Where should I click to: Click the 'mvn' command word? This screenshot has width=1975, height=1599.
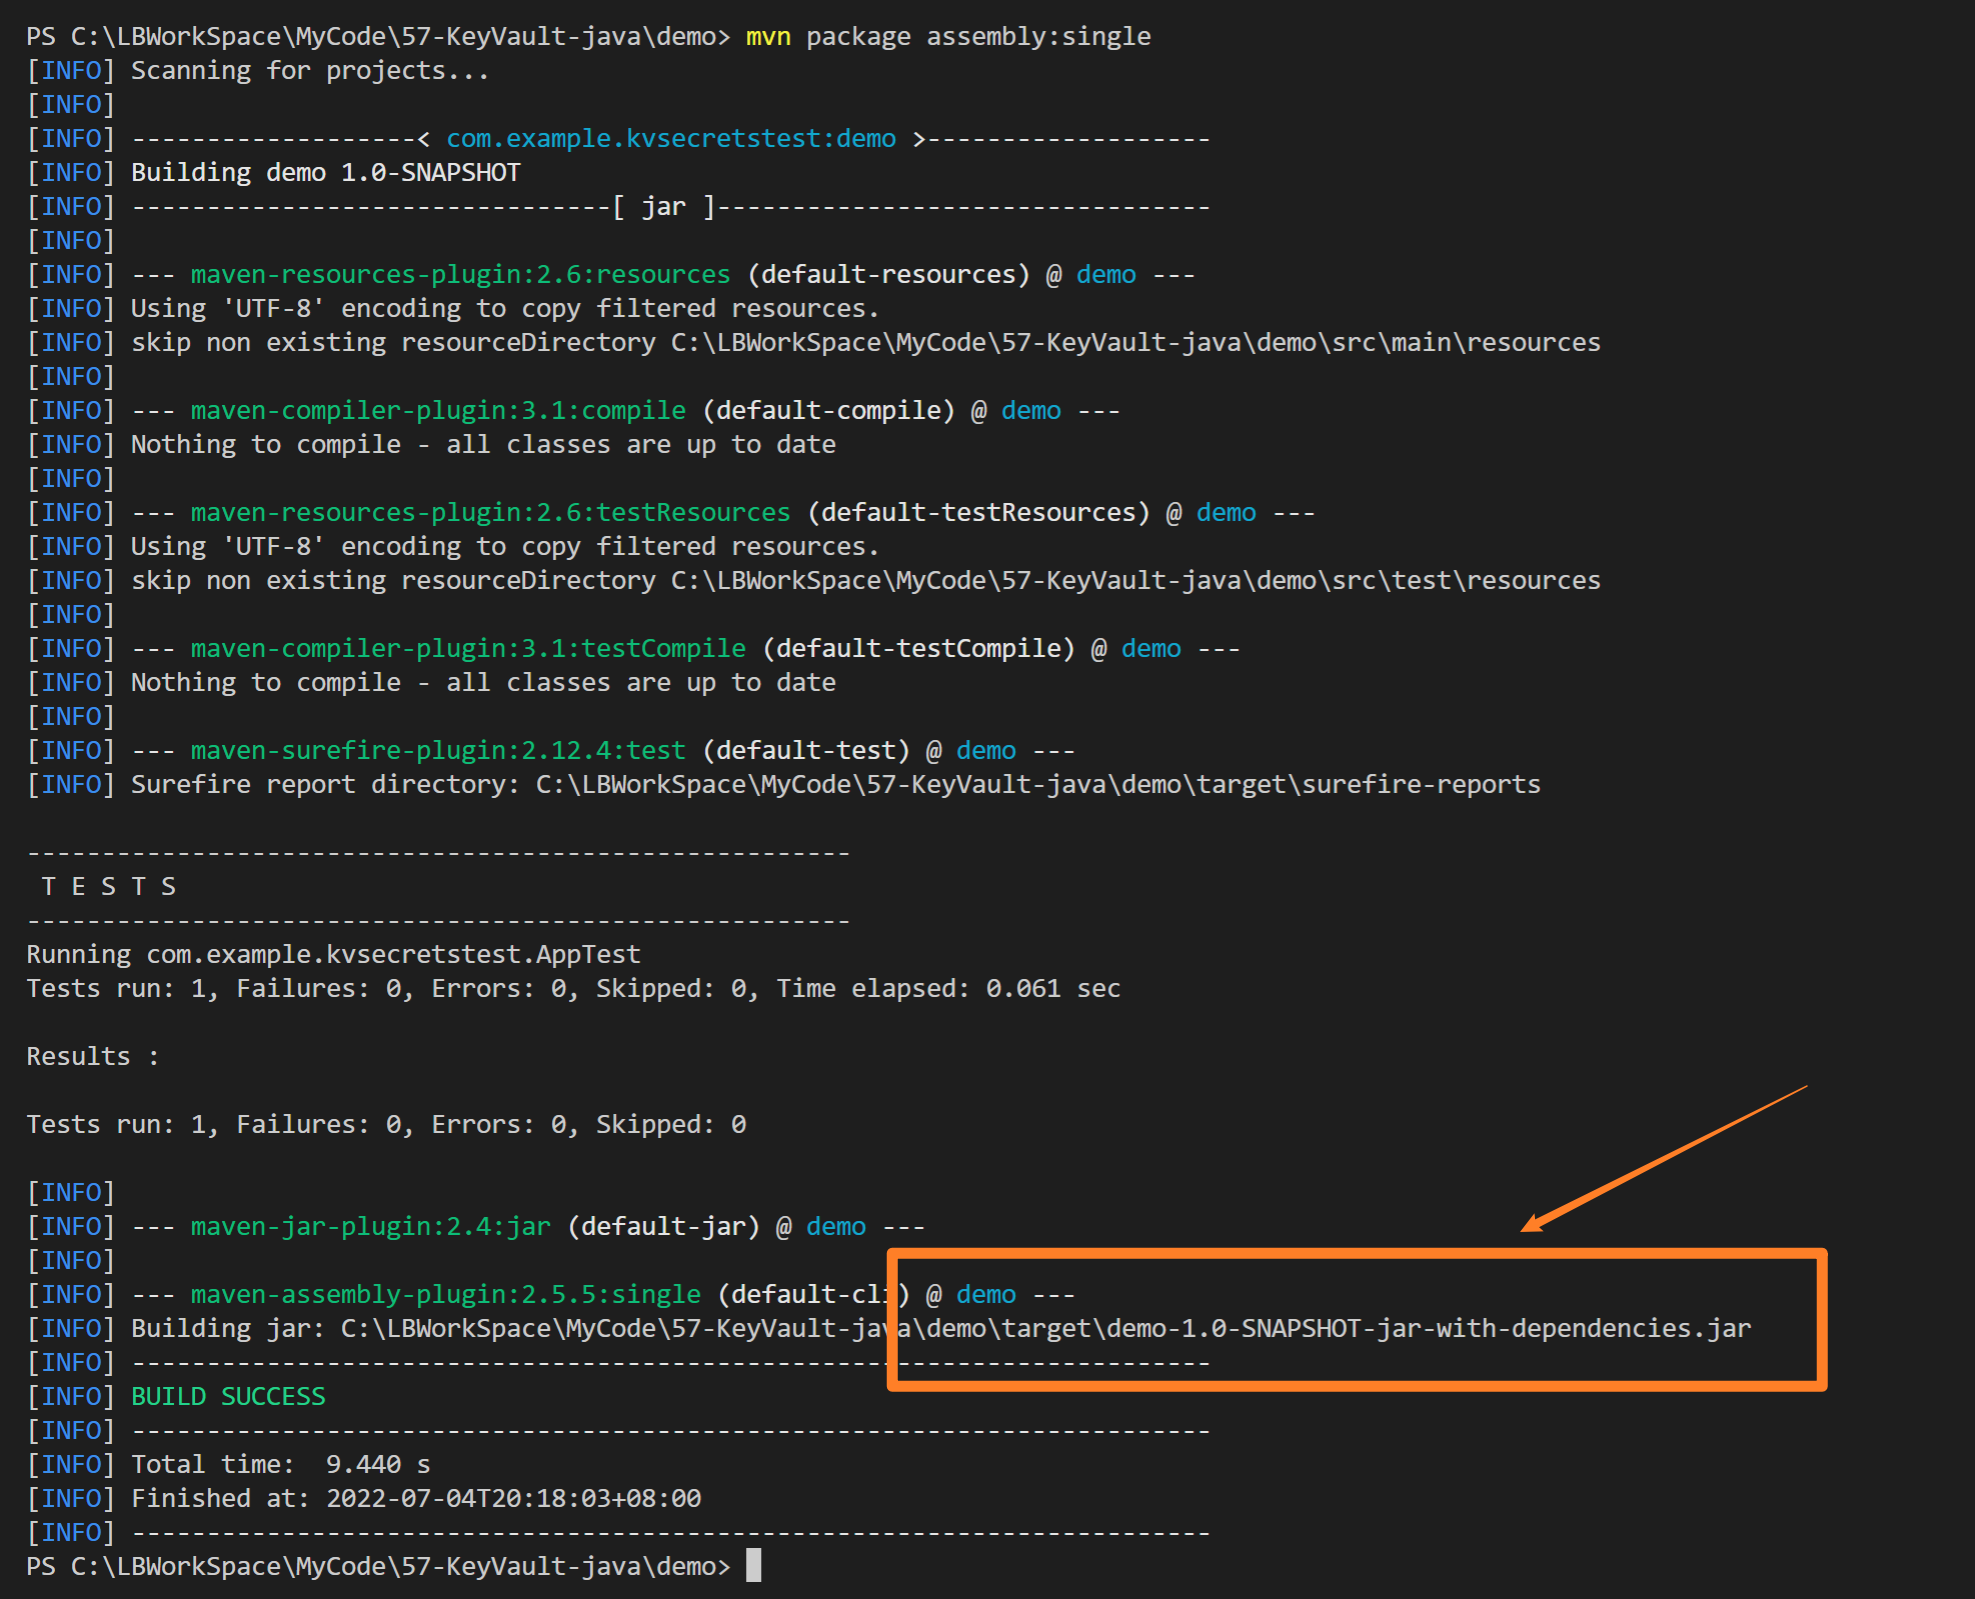(768, 37)
